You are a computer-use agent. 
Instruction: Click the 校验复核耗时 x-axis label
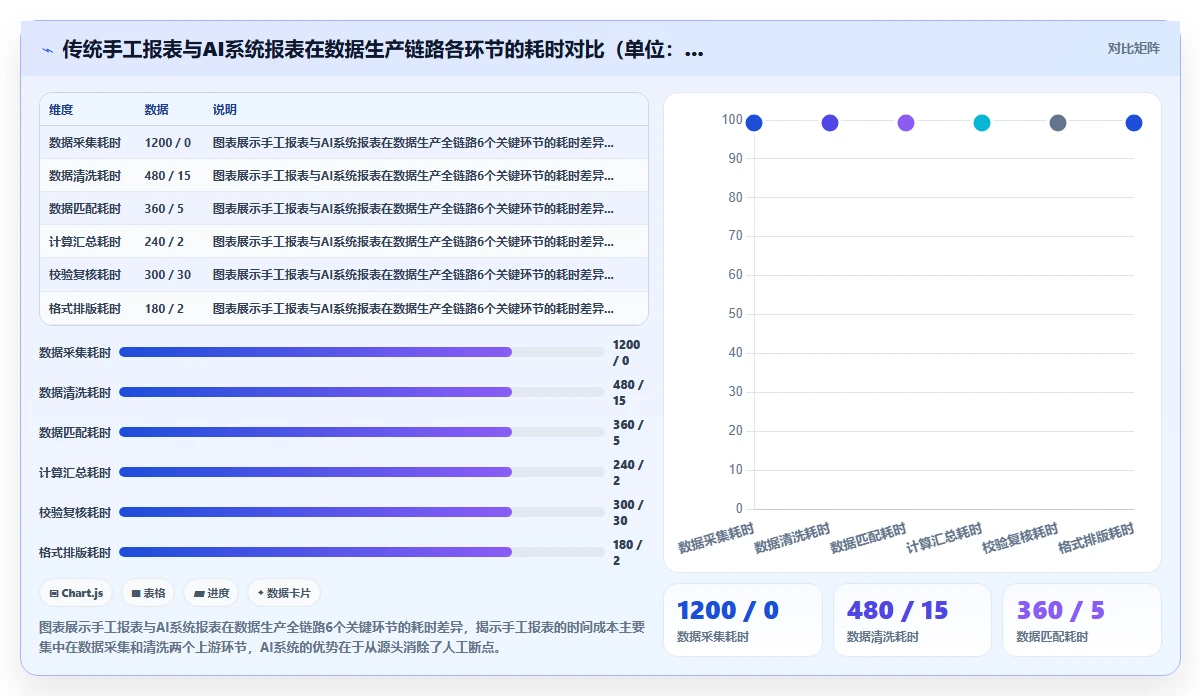click(x=1020, y=538)
